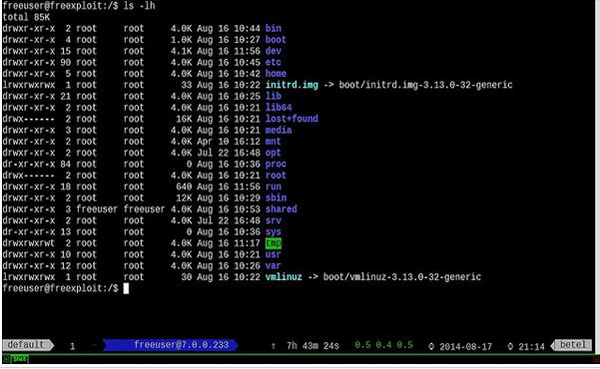Click the ls -lh command text
Screen dimensions: 600x369
click(139, 6)
